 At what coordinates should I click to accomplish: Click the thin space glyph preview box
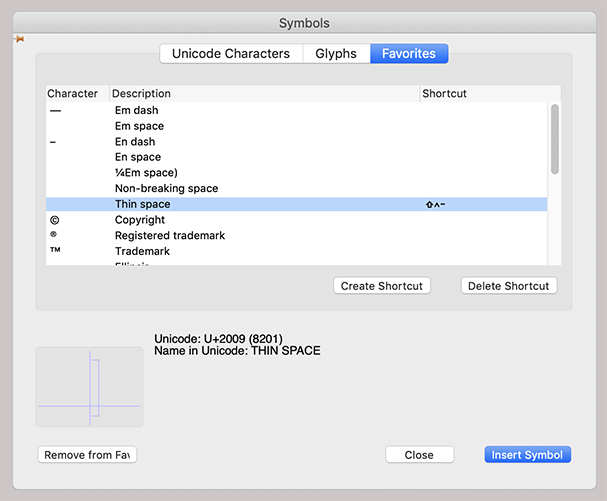pyautogui.click(x=90, y=387)
